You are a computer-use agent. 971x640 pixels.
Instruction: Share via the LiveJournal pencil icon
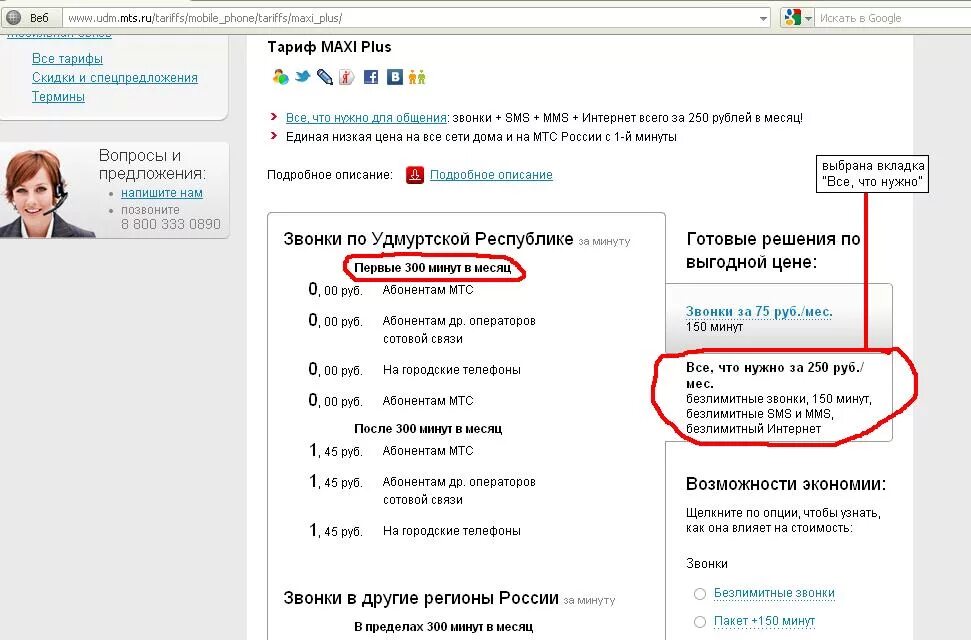point(323,75)
